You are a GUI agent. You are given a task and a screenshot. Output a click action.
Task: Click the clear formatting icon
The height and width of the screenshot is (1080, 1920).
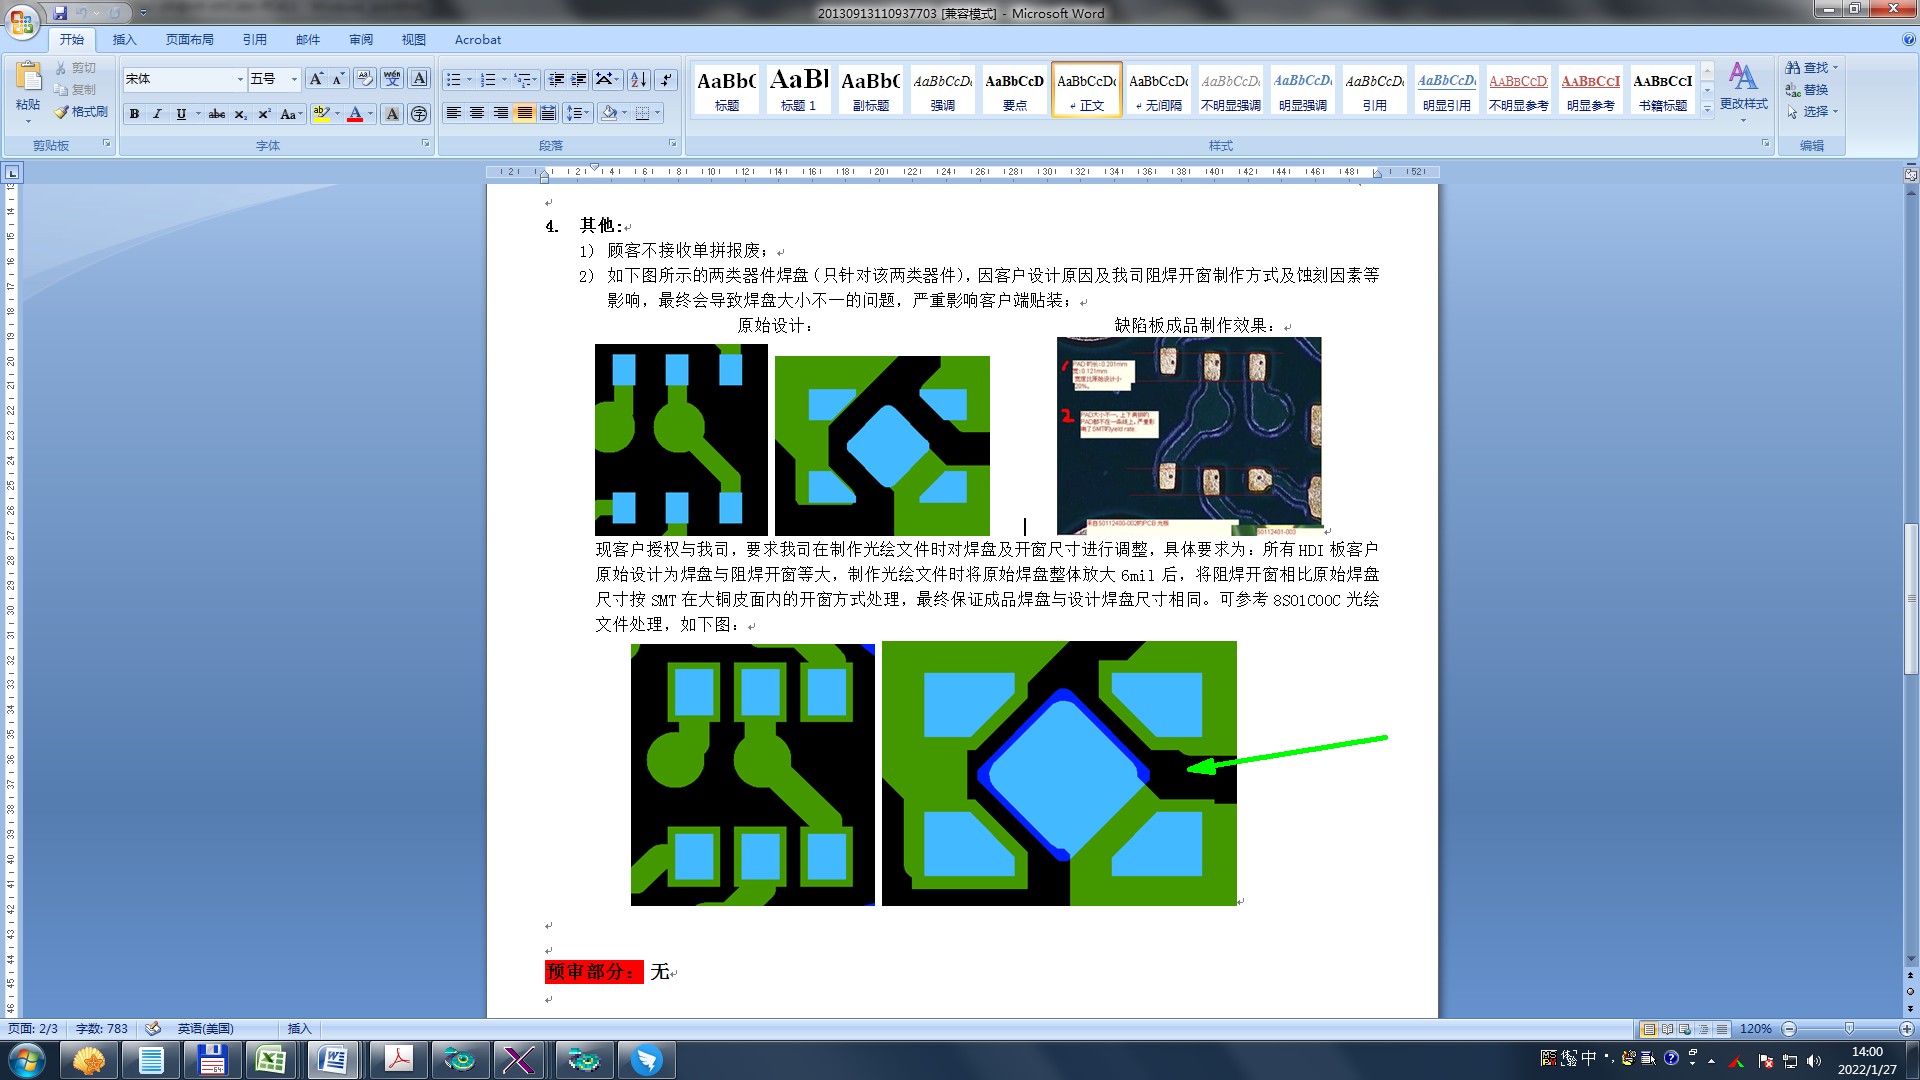click(x=364, y=79)
